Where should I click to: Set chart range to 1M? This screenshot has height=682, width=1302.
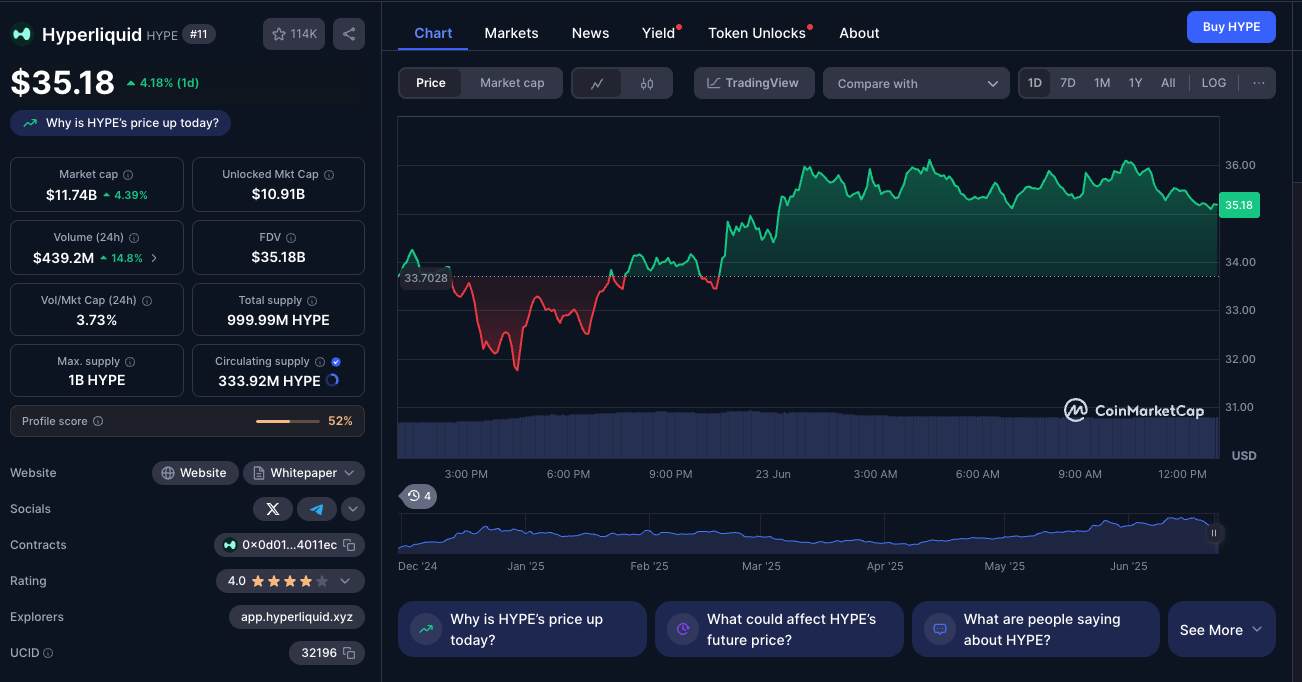click(x=1102, y=83)
